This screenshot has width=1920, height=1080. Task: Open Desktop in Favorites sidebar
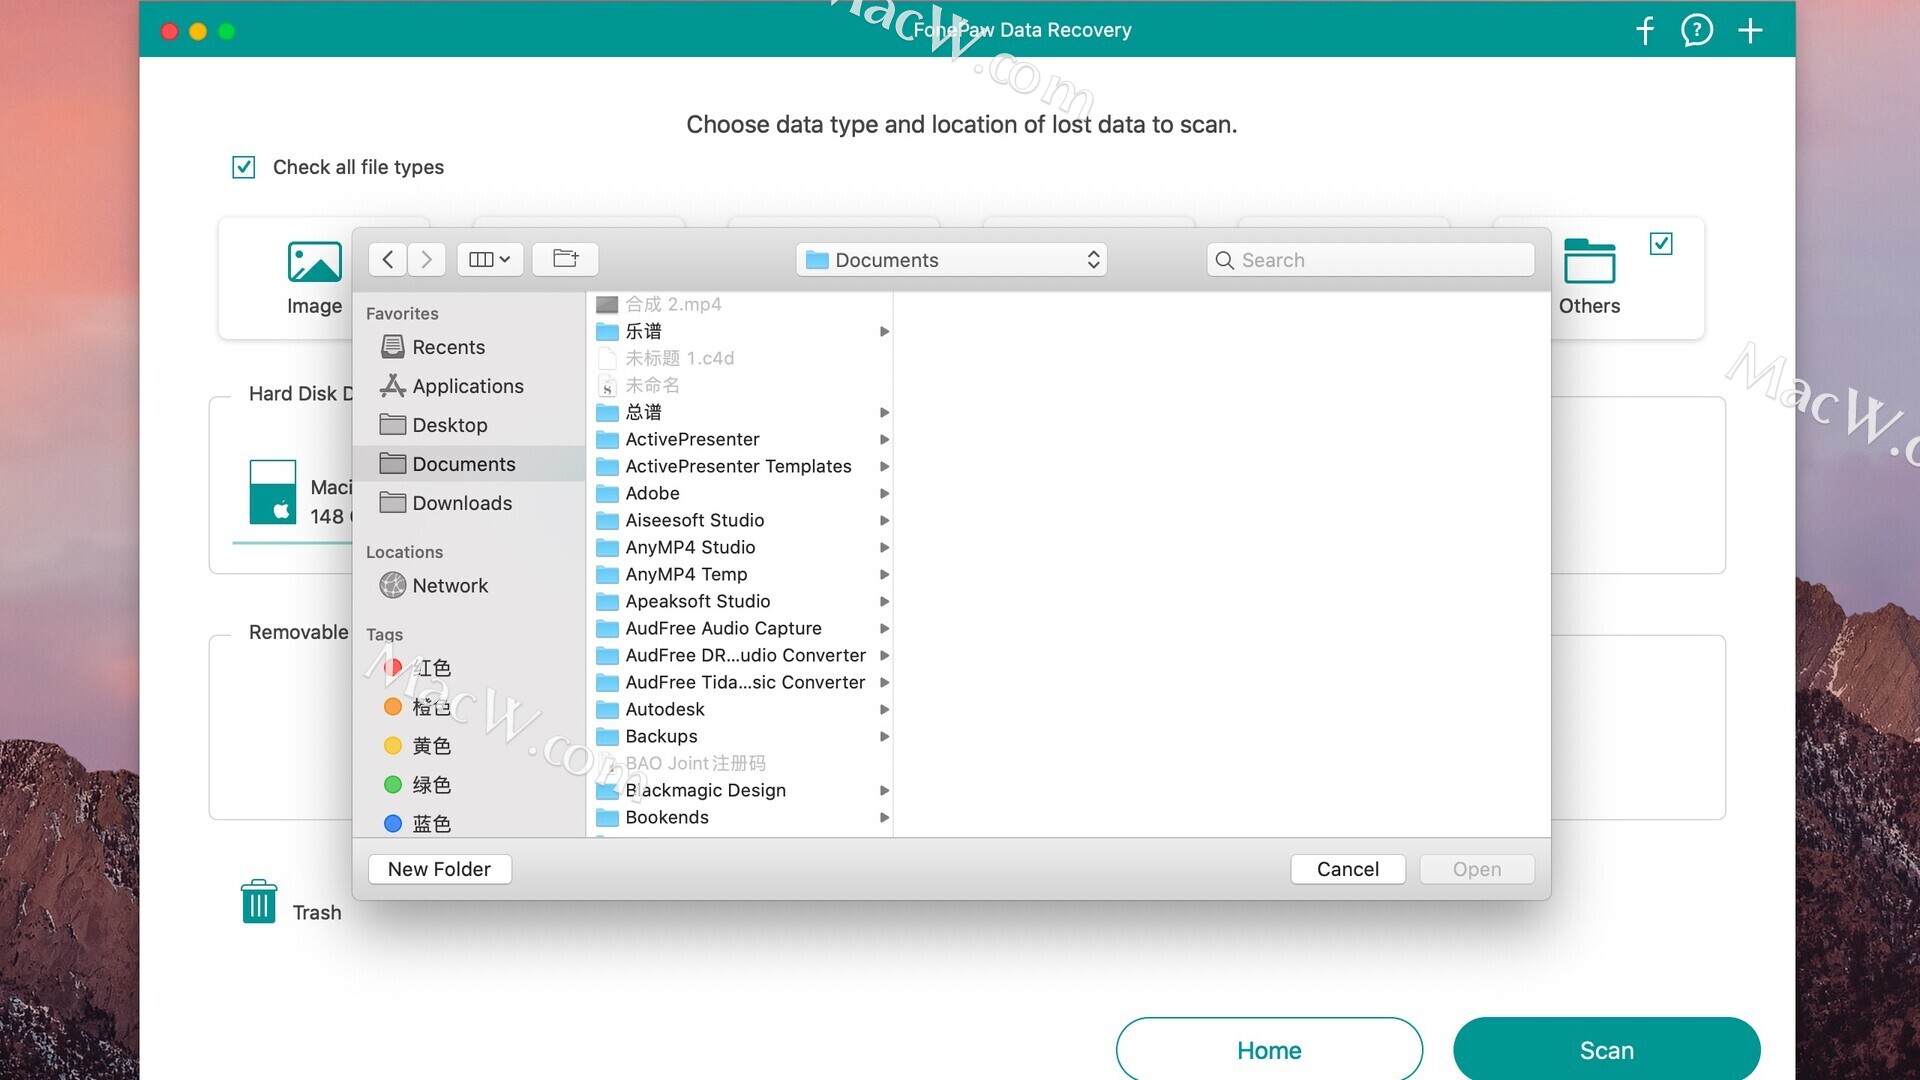click(x=470, y=425)
